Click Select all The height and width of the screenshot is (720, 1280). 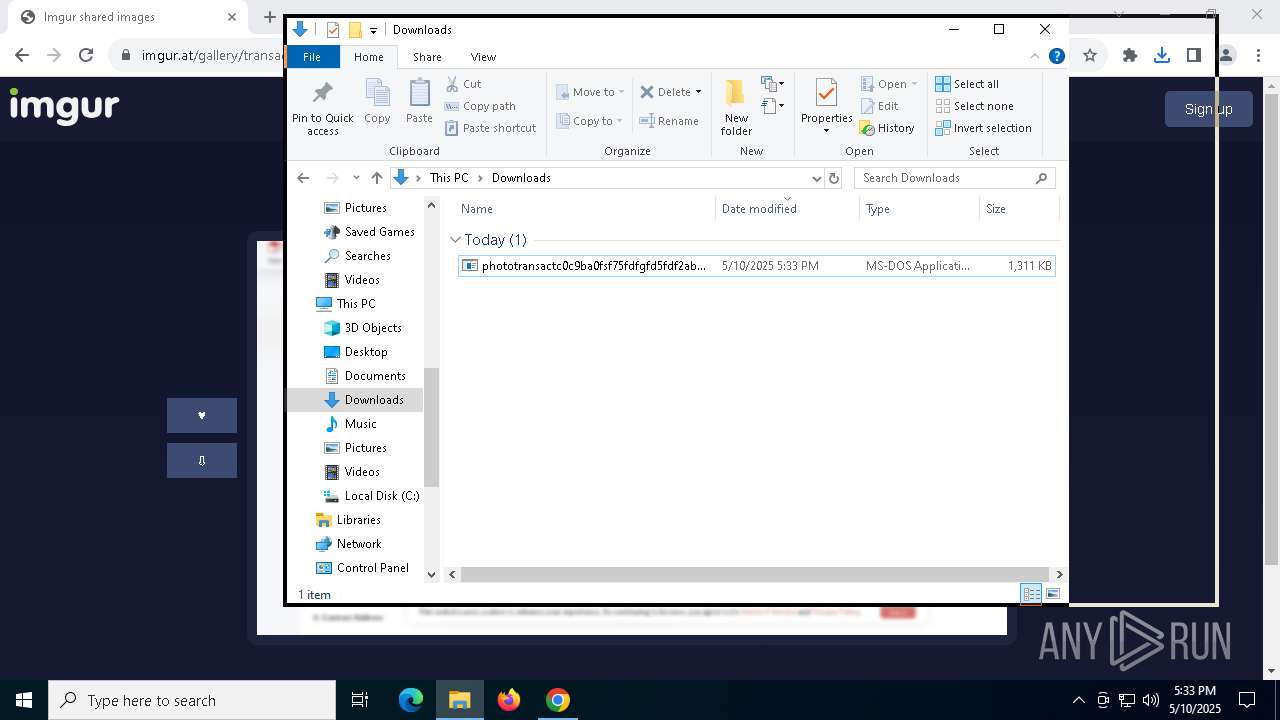pos(967,84)
